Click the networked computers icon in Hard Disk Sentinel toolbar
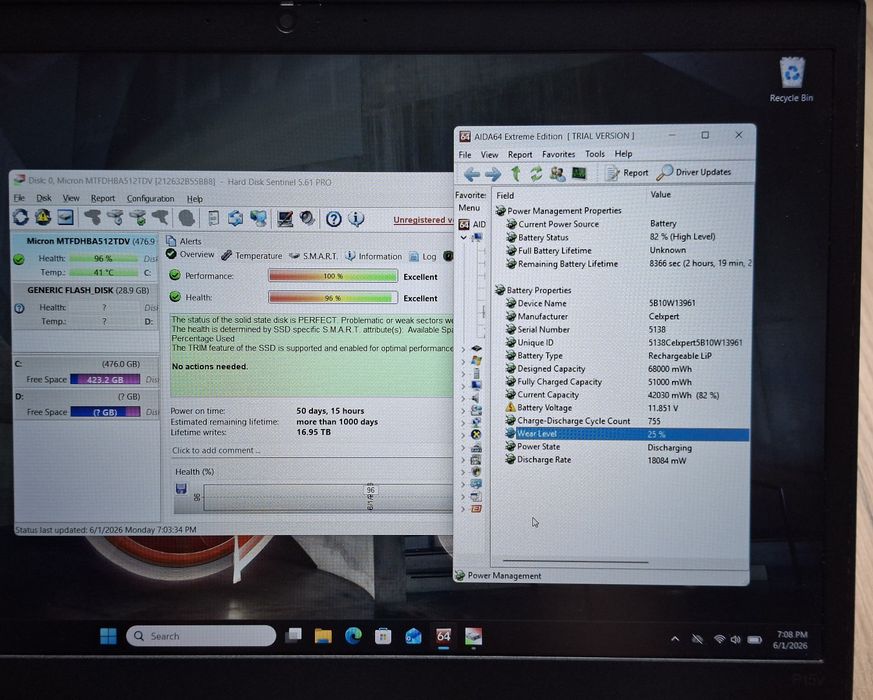Screen dimensions: 873x700 click(258, 218)
